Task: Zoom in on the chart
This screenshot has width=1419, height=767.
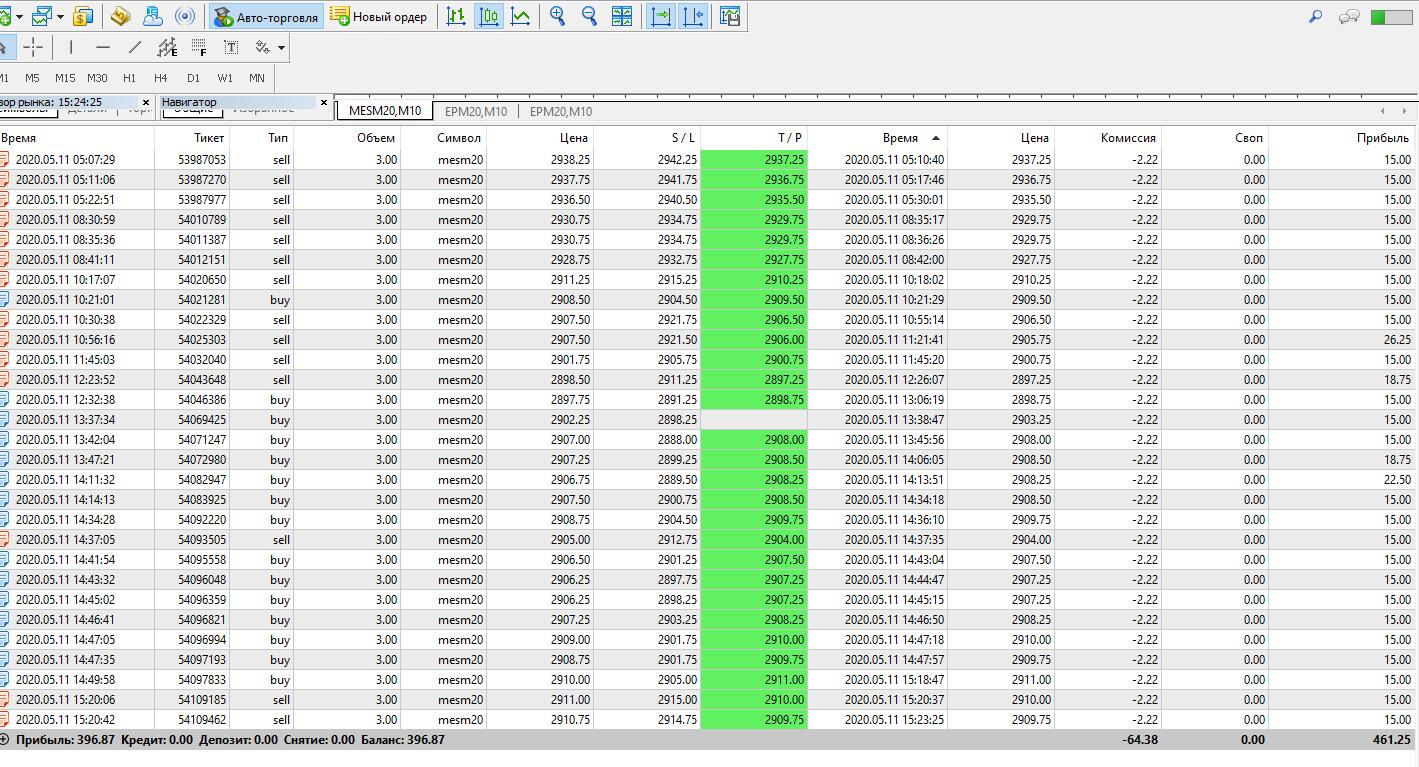Action: pyautogui.click(x=557, y=16)
